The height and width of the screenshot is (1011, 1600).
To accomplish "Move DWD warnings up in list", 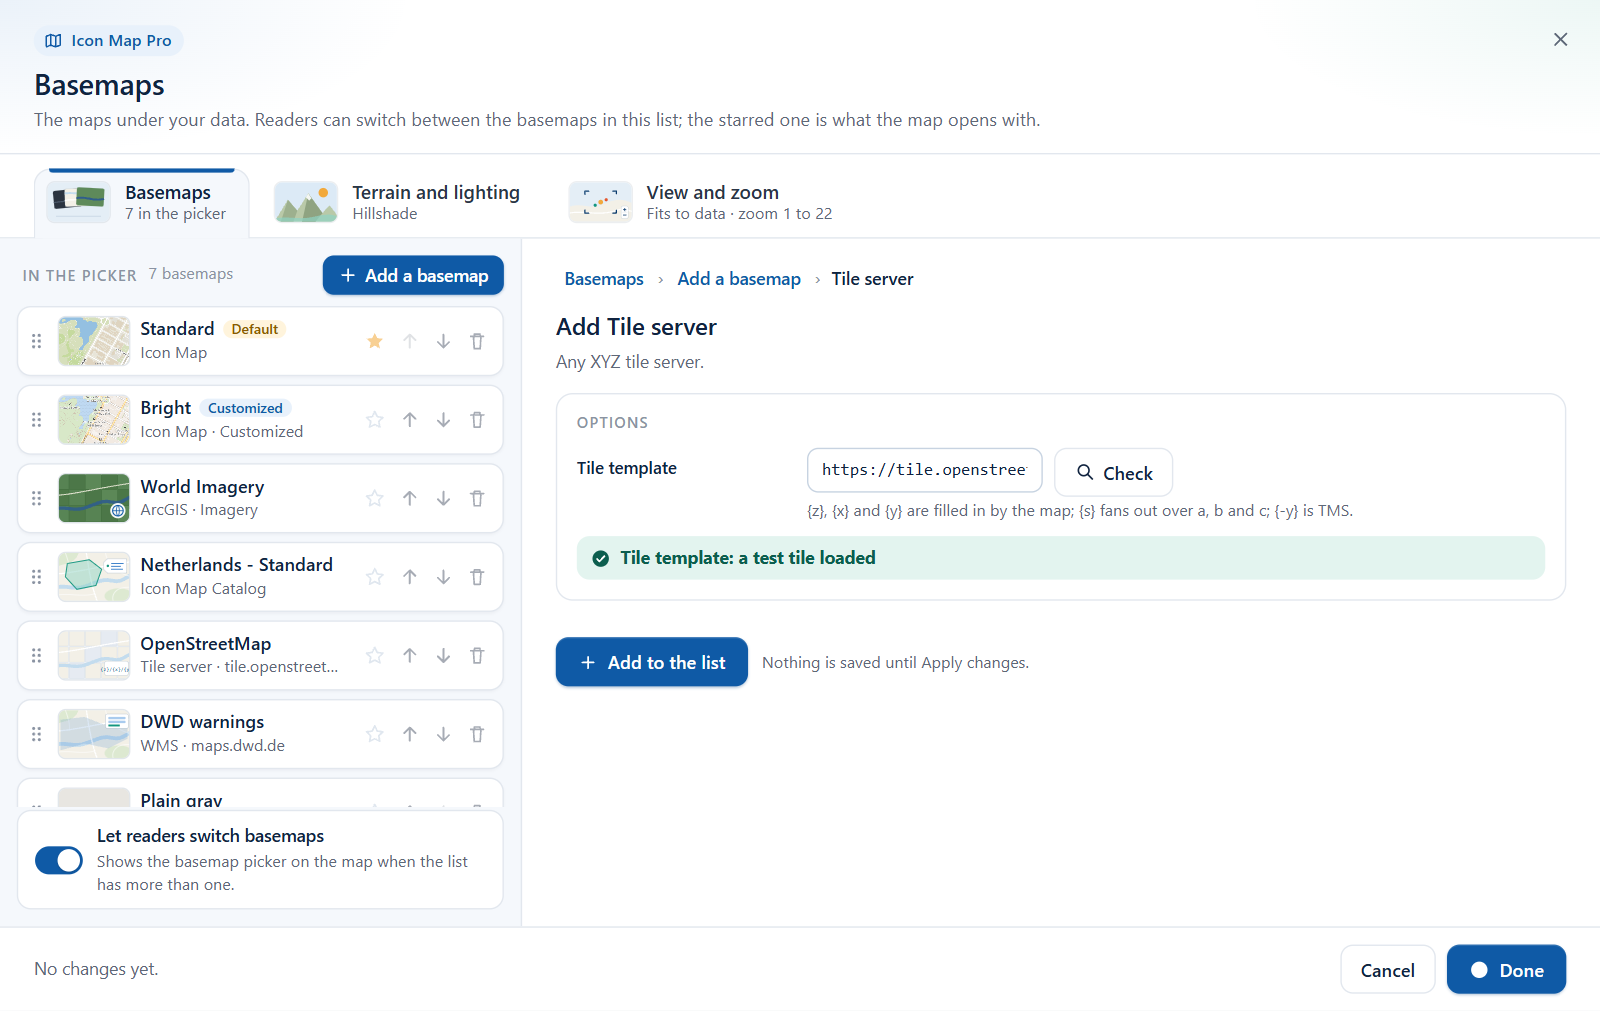I will [x=410, y=734].
